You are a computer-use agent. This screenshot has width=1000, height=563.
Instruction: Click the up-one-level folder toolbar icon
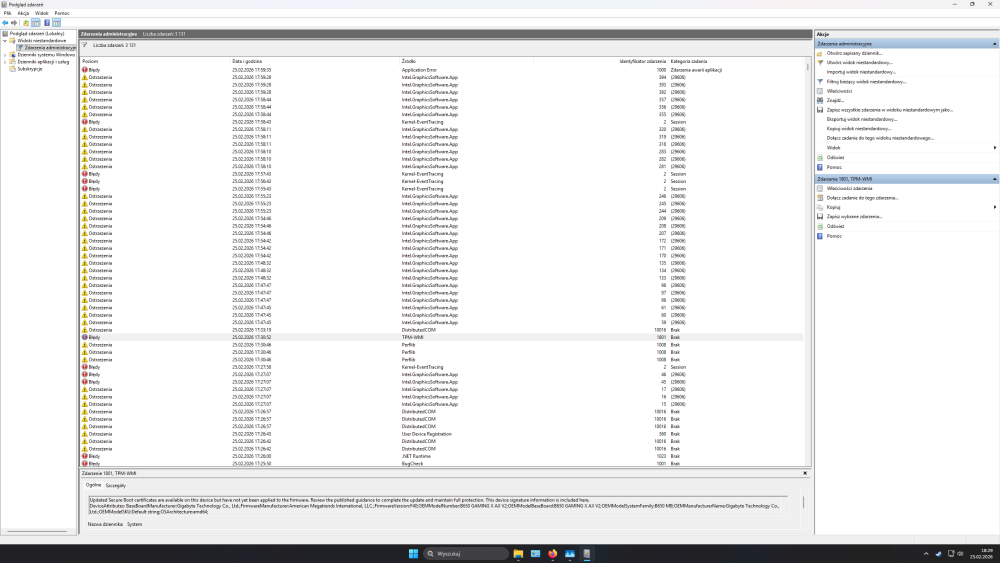point(26,22)
